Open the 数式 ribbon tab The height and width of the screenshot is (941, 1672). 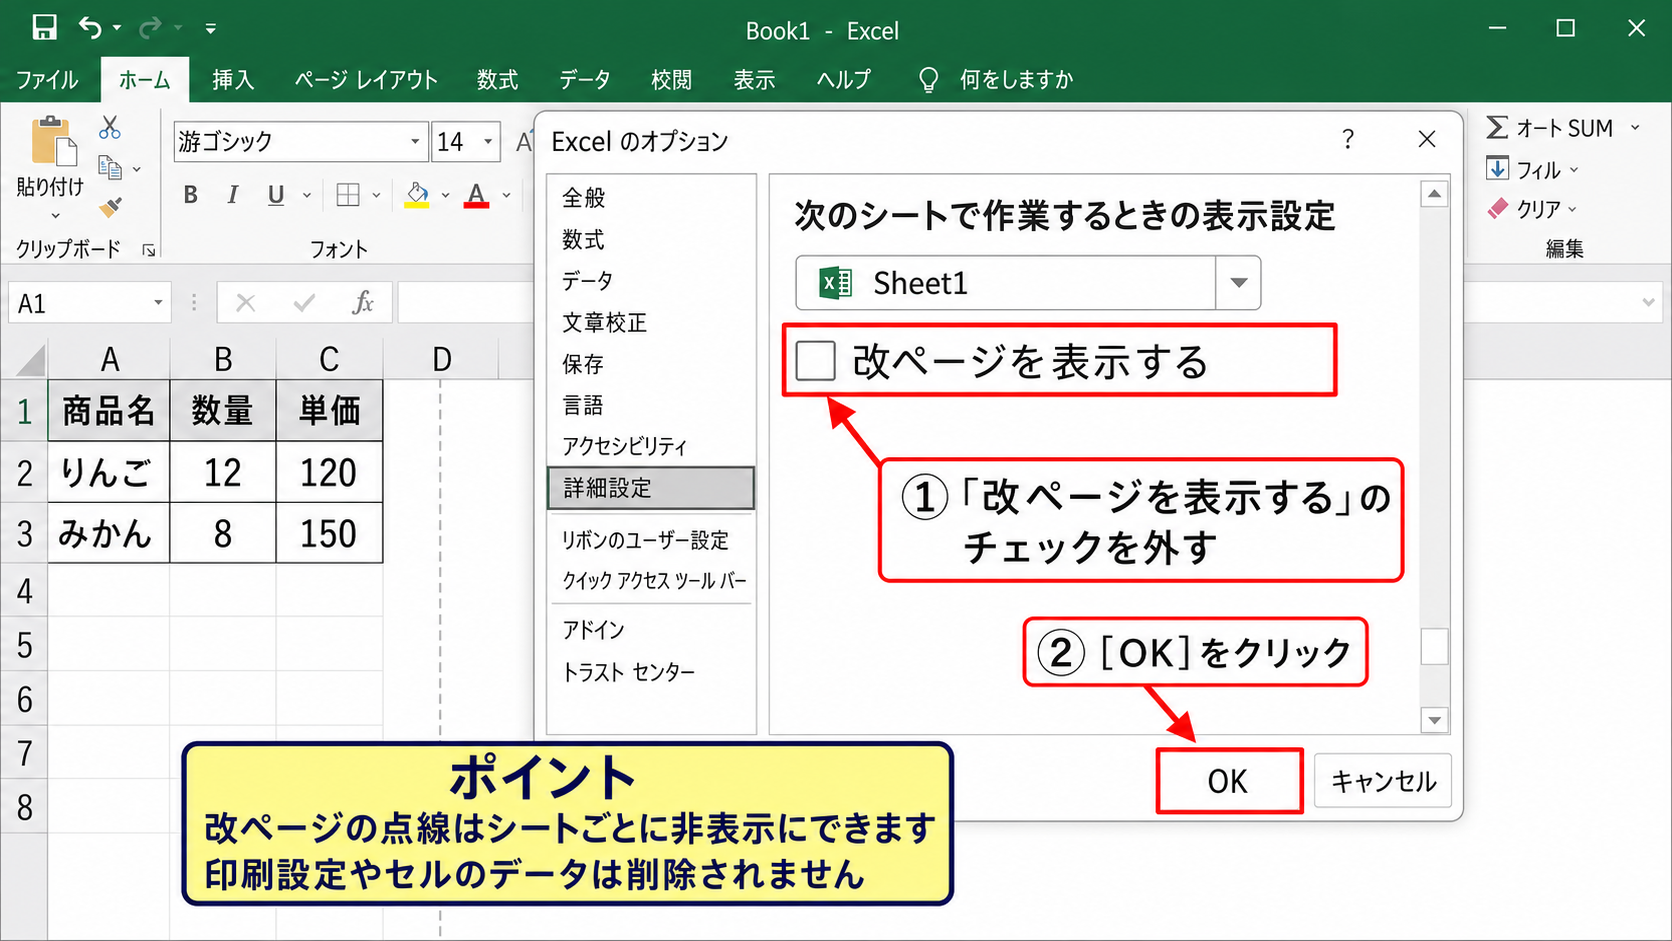pyautogui.click(x=497, y=80)
